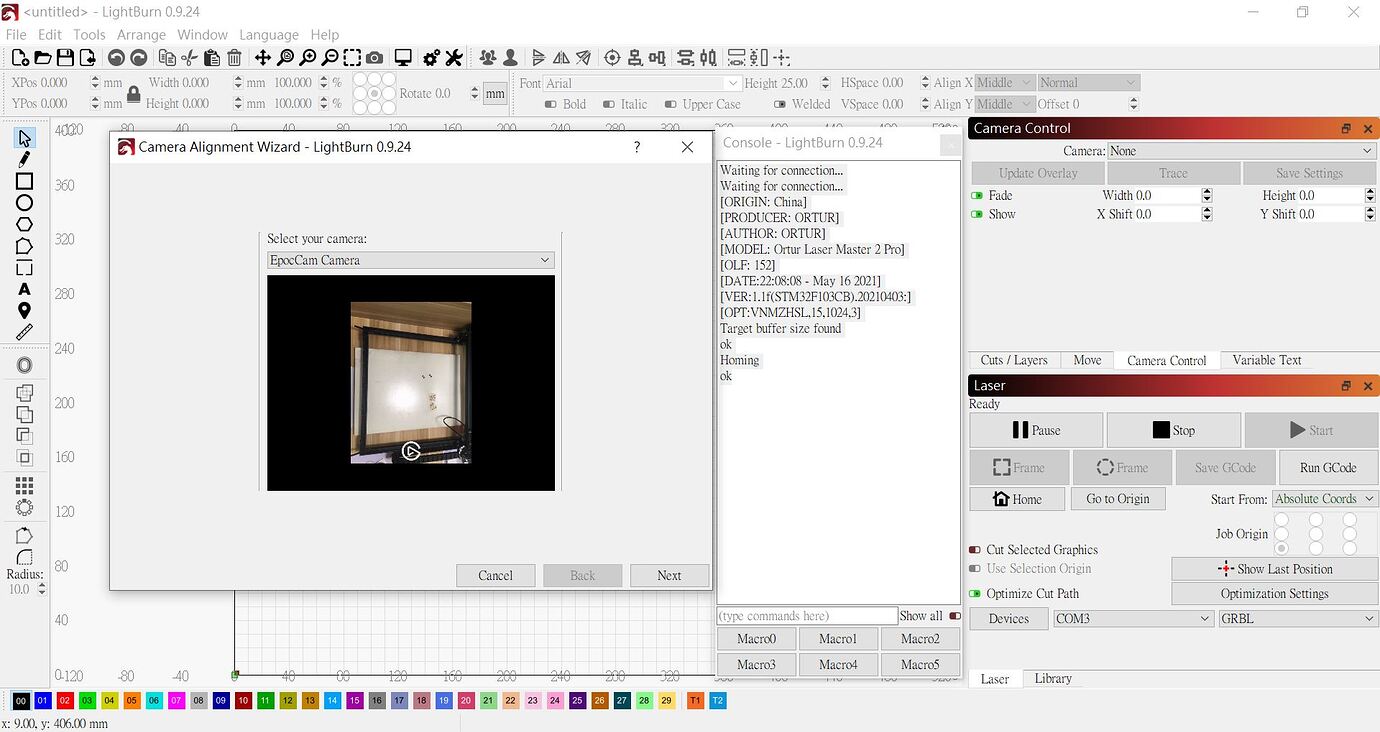
Task: Toggle the Italic text switch
Action: 608,104
